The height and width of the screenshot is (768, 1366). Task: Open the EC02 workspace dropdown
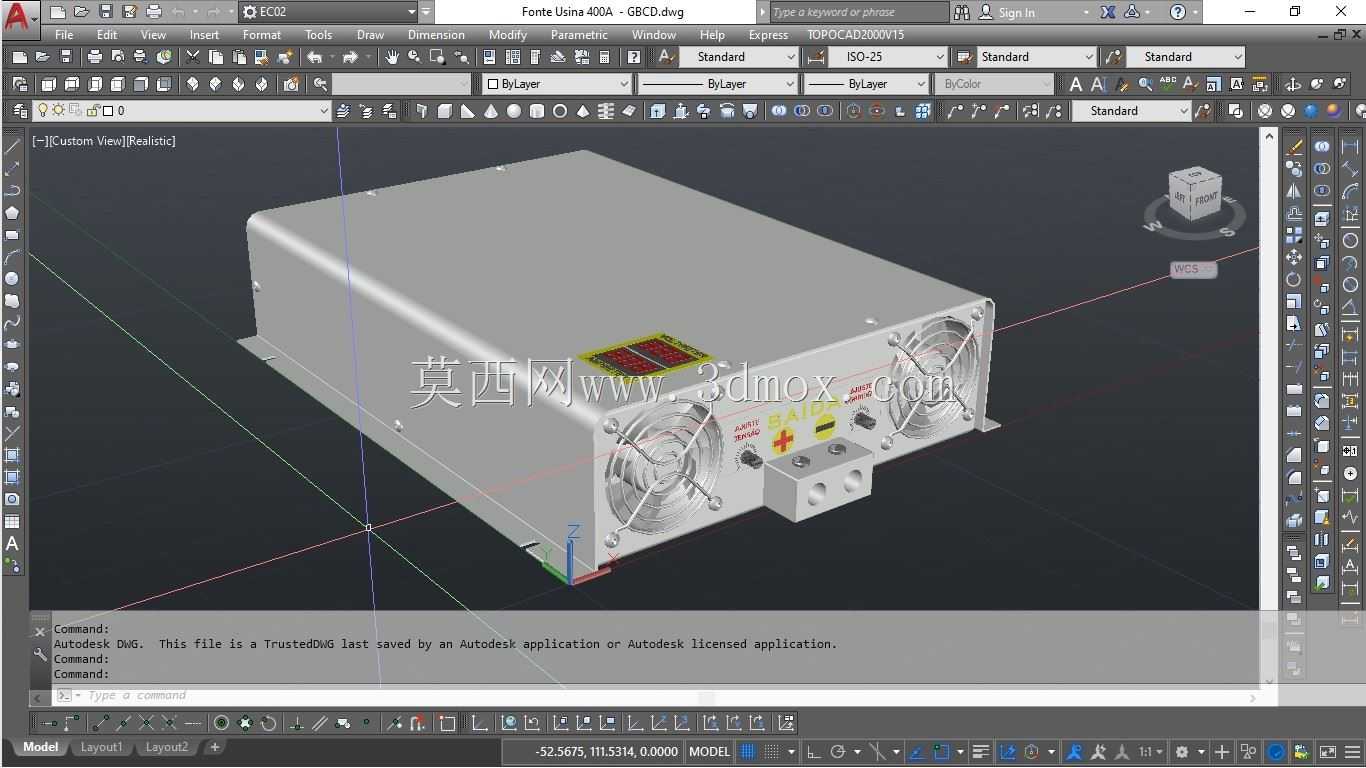pos(329,12)
